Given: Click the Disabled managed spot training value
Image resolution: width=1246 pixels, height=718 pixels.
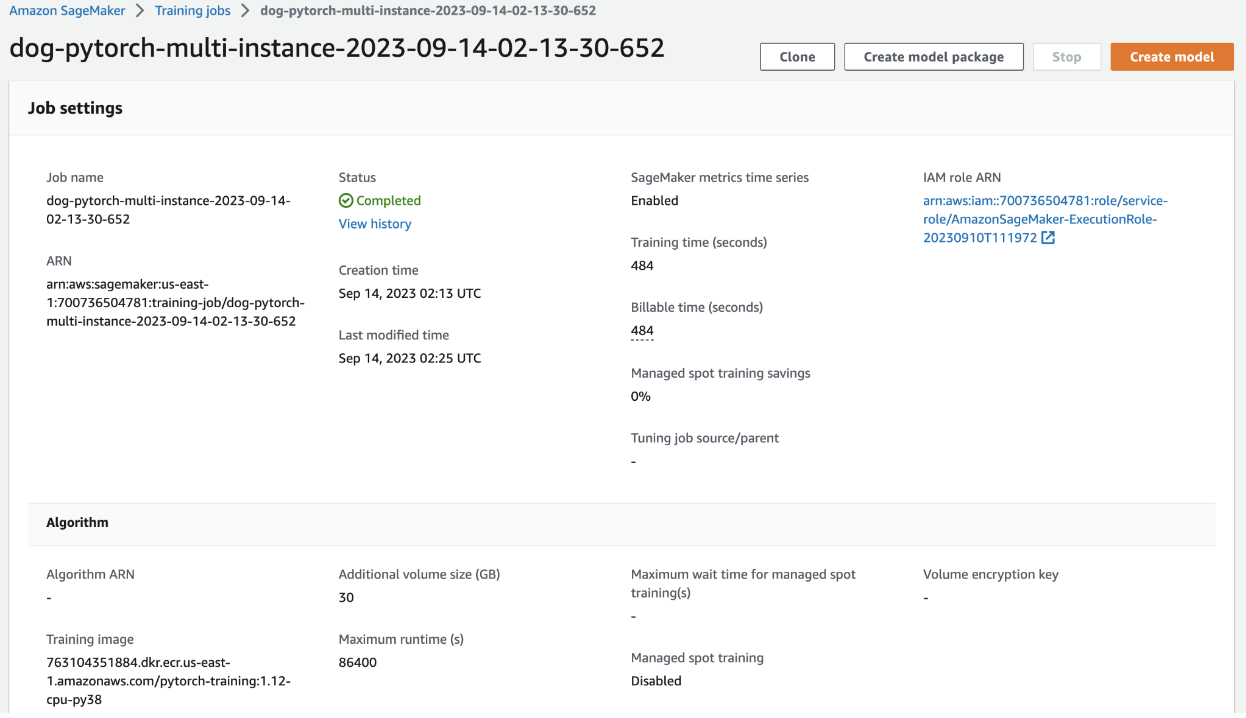Looking at the screenshot, I should pyautogui.click(x=656, y=681).
